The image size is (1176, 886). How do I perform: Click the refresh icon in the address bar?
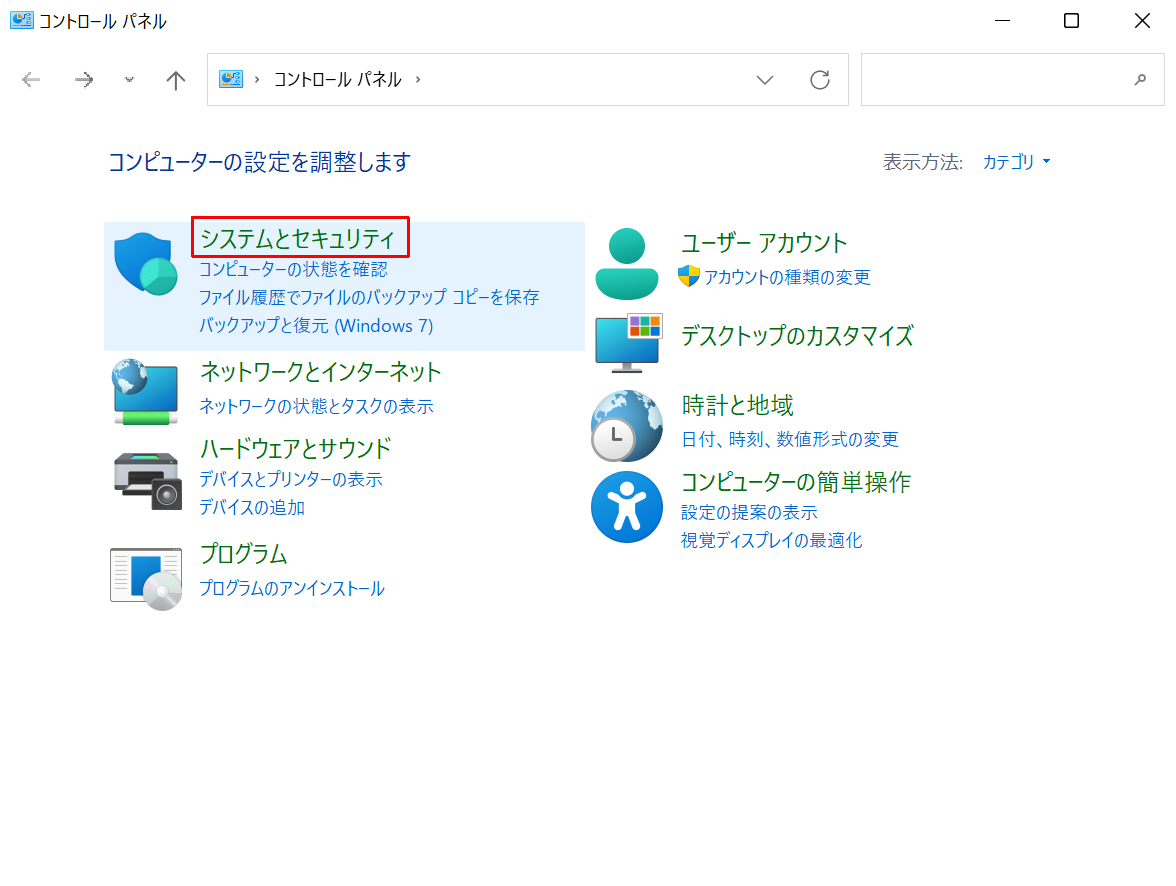point(820,79)
